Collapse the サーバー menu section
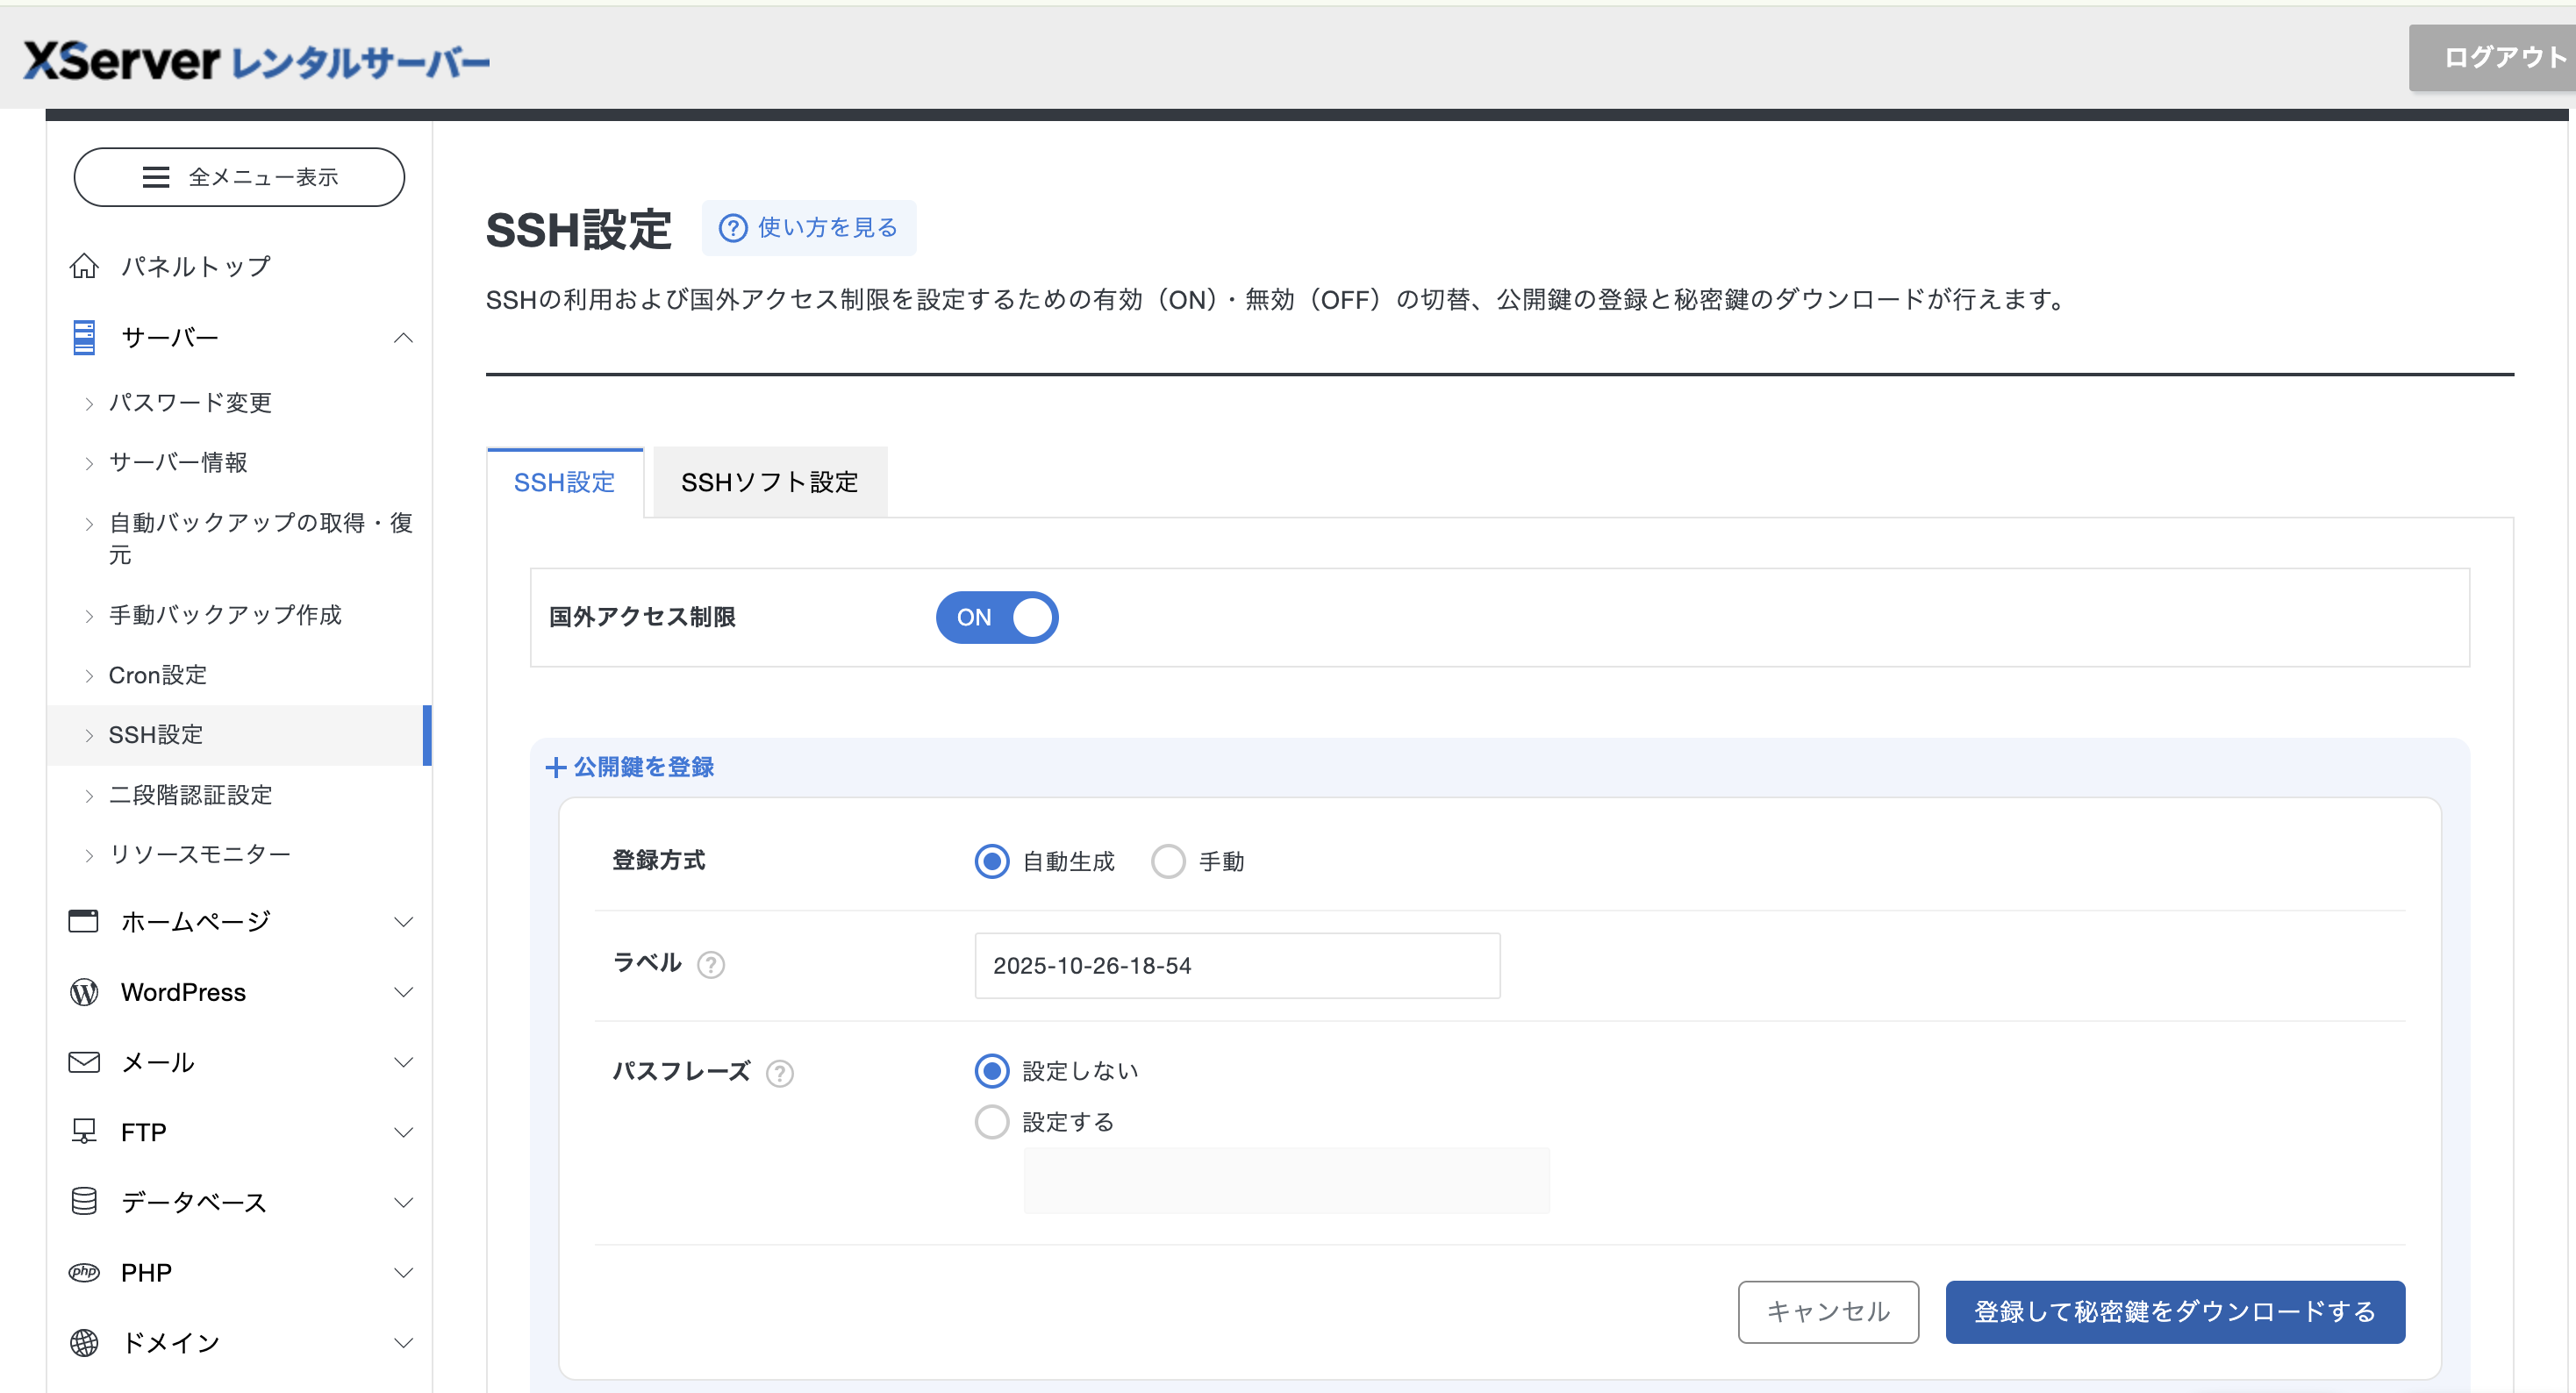The width and height of the screenshot is (2576, 1393). point(403,337)
